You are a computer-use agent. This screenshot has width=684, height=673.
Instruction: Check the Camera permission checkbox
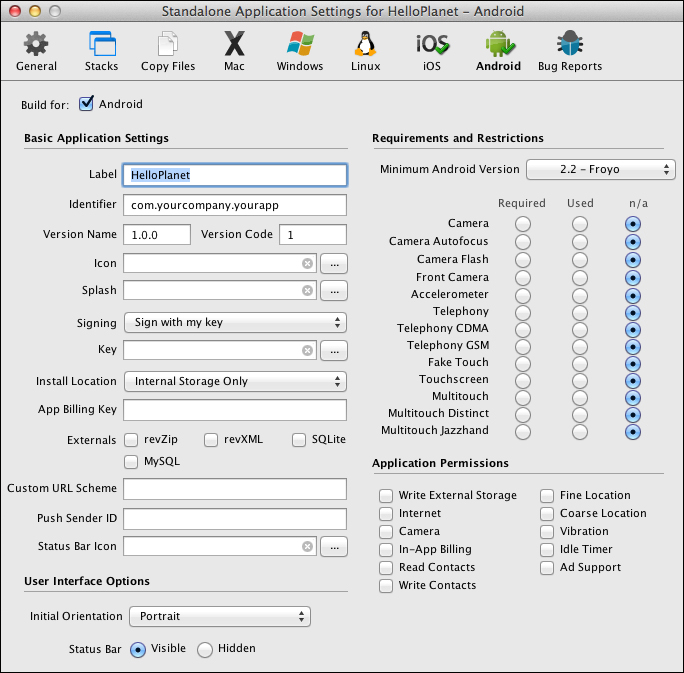[x=386, y=532]
